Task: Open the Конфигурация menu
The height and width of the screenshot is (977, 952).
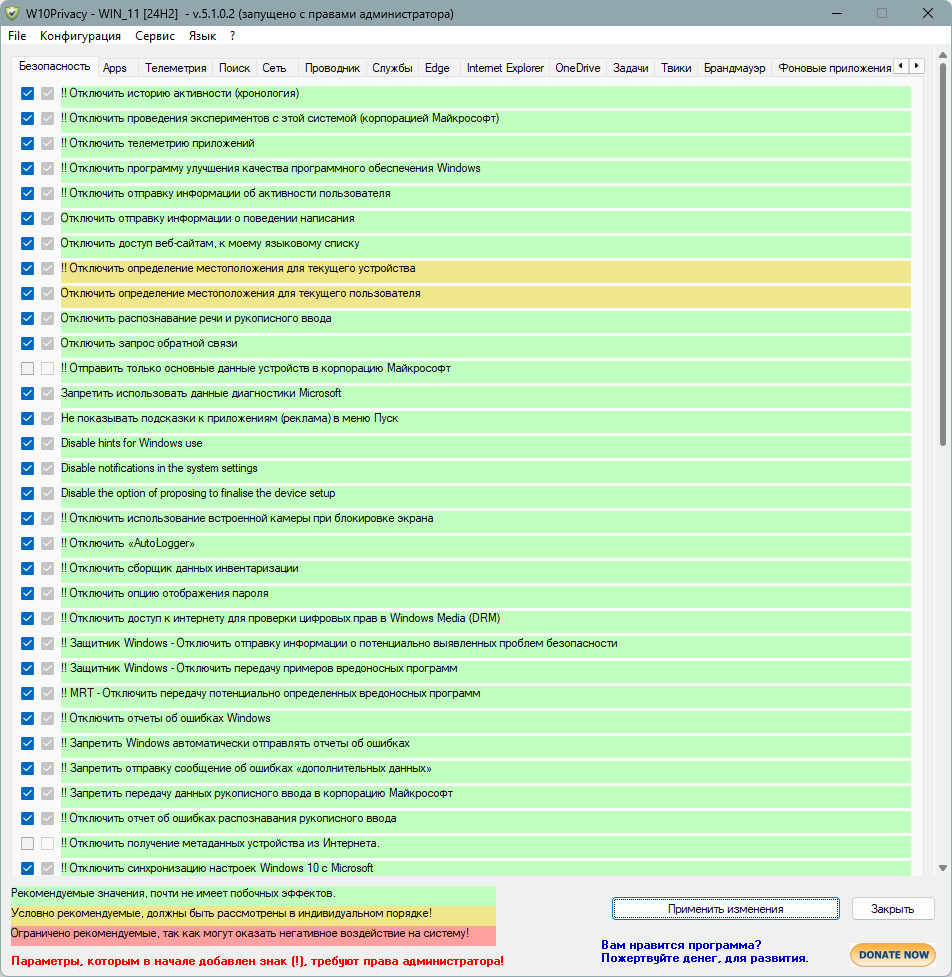Action: click(x=80, y=36)
